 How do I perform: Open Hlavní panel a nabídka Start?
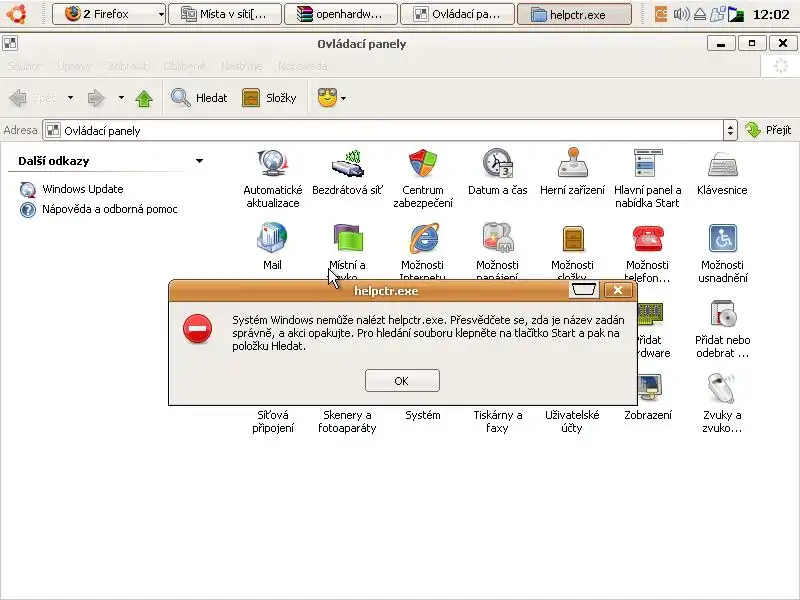(x=647, y=178)
